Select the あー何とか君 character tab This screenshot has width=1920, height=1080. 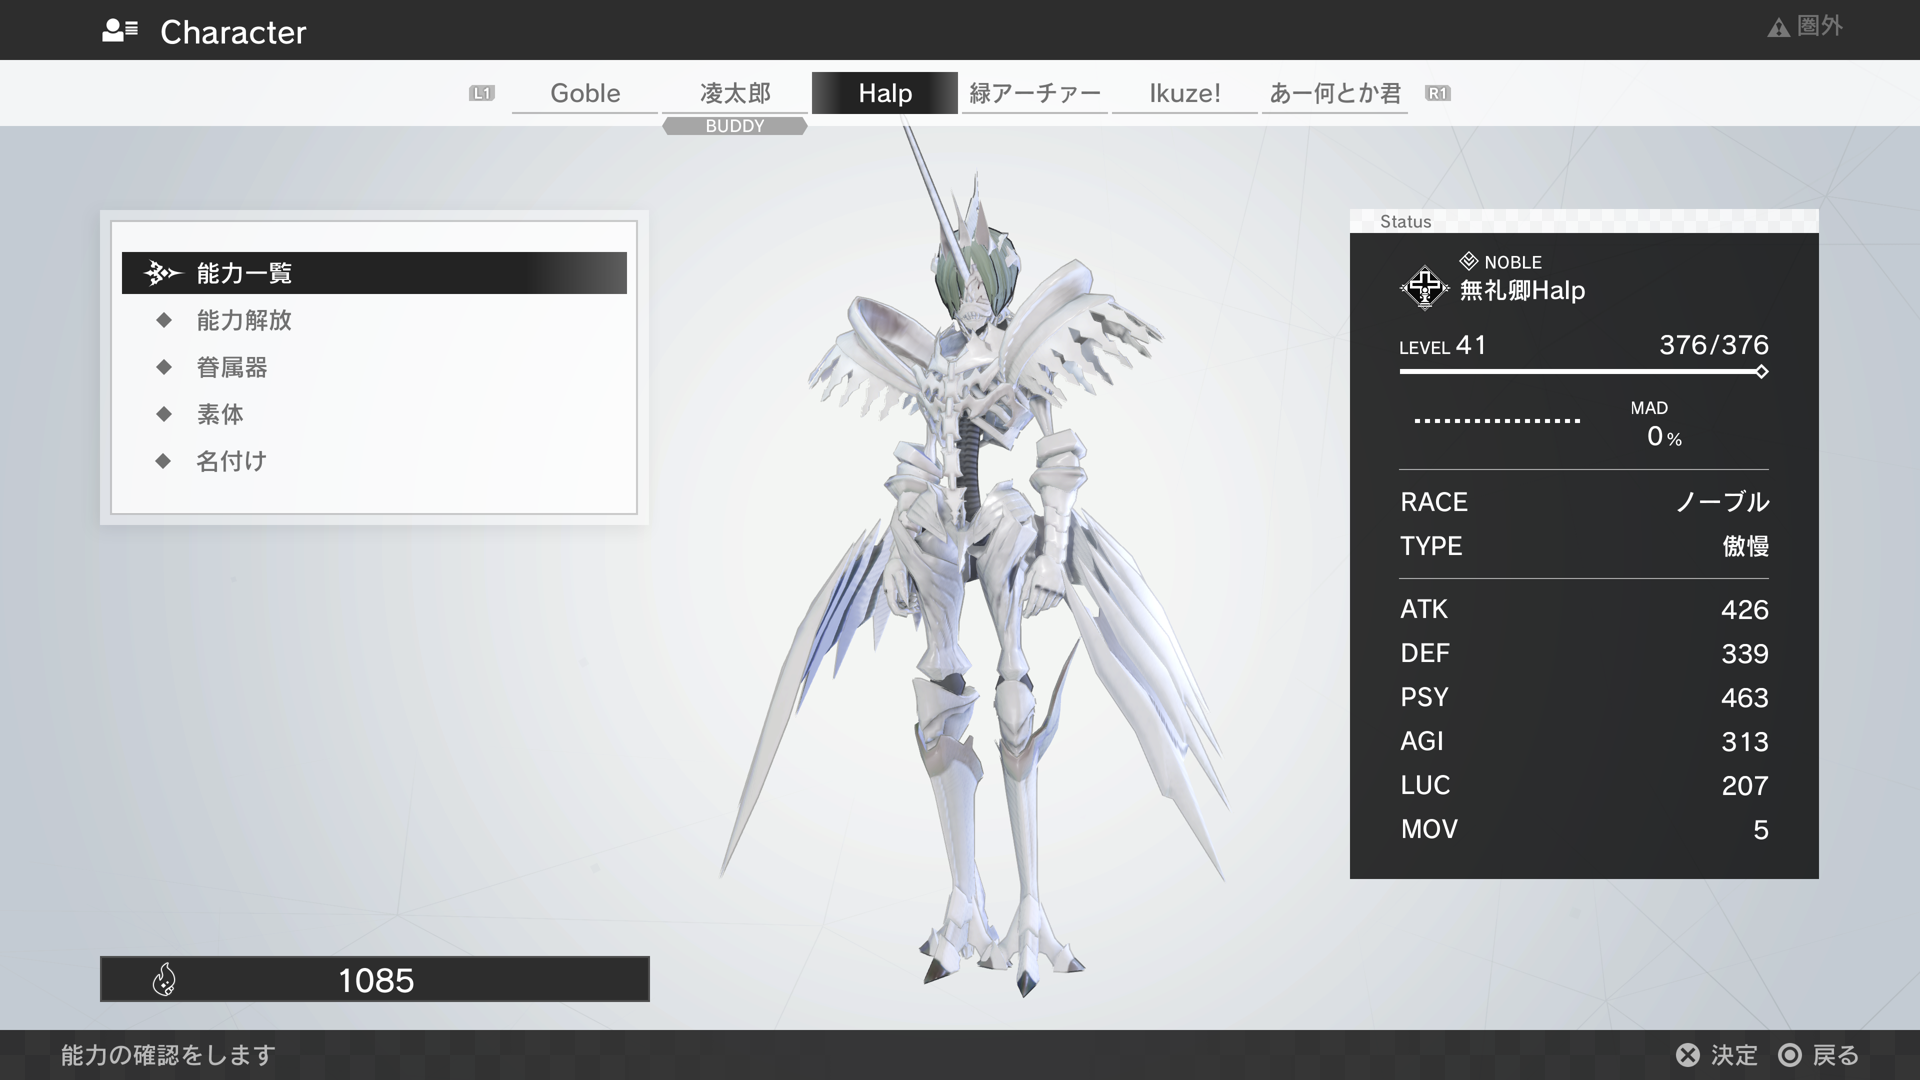coord(1335,93)
